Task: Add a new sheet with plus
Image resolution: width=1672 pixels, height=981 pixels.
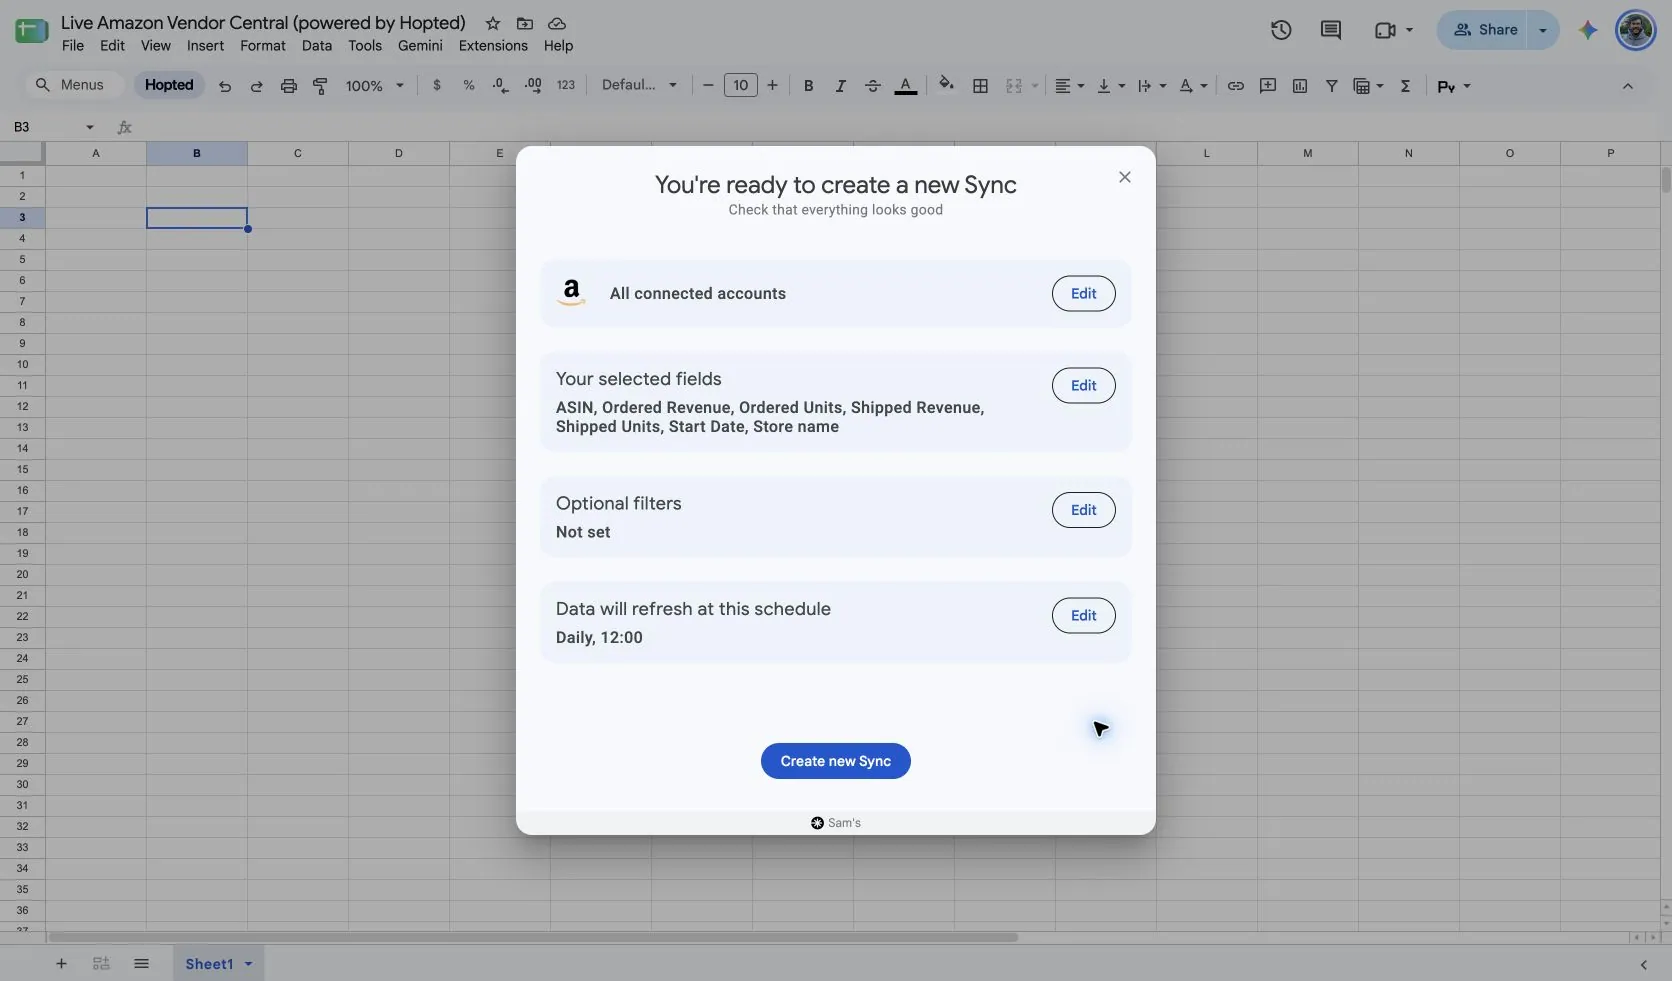Action: pos(61,964)
